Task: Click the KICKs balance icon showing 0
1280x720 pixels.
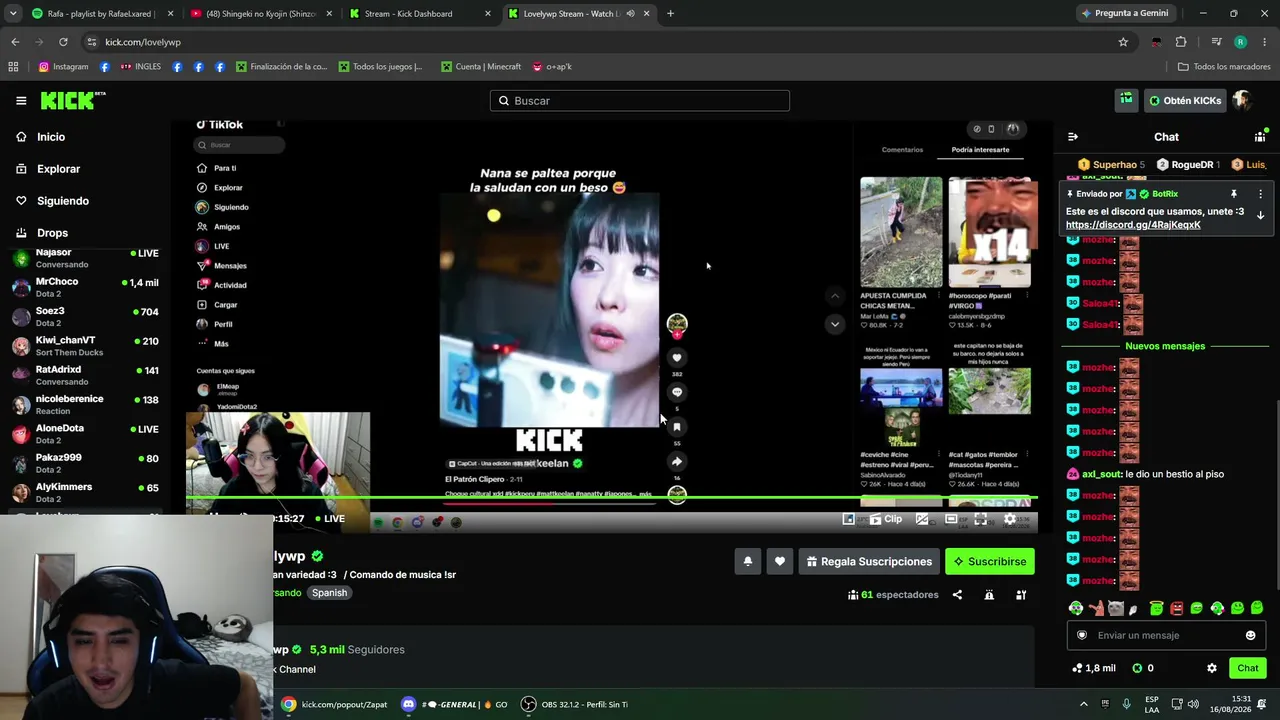Action: [x=1137, y=668]
